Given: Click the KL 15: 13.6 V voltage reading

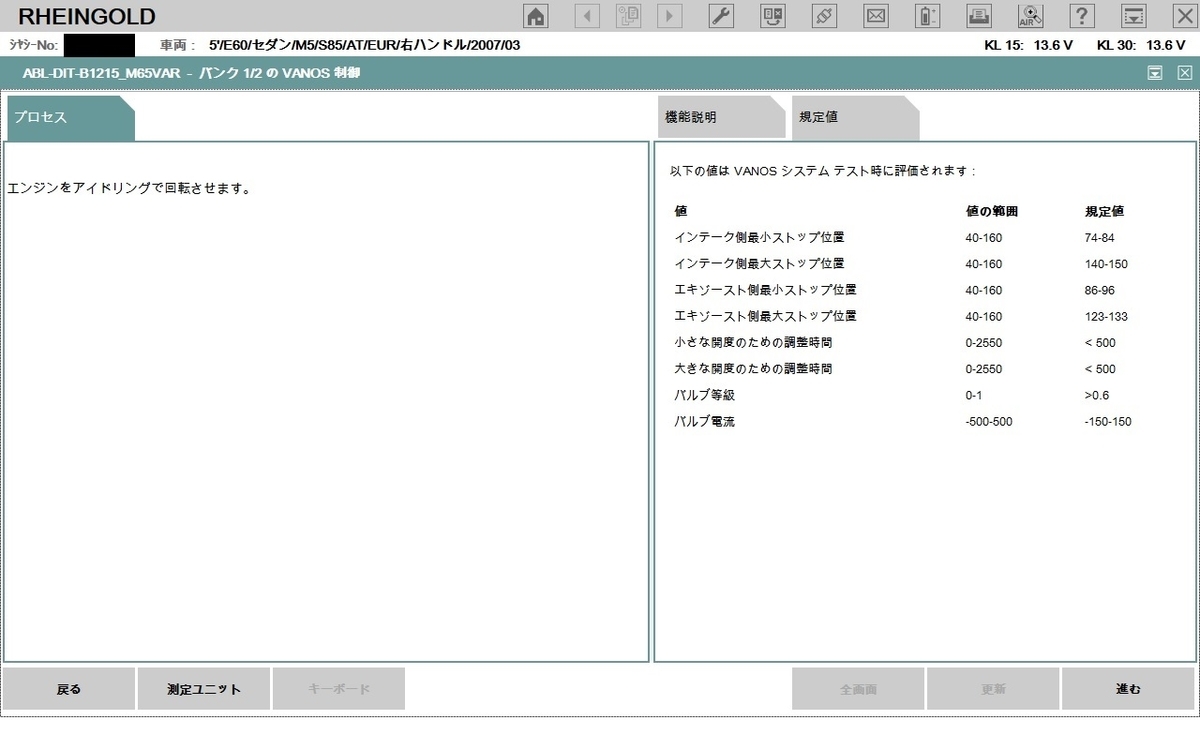Looking at the screenshot, I should pos(1027,45).
